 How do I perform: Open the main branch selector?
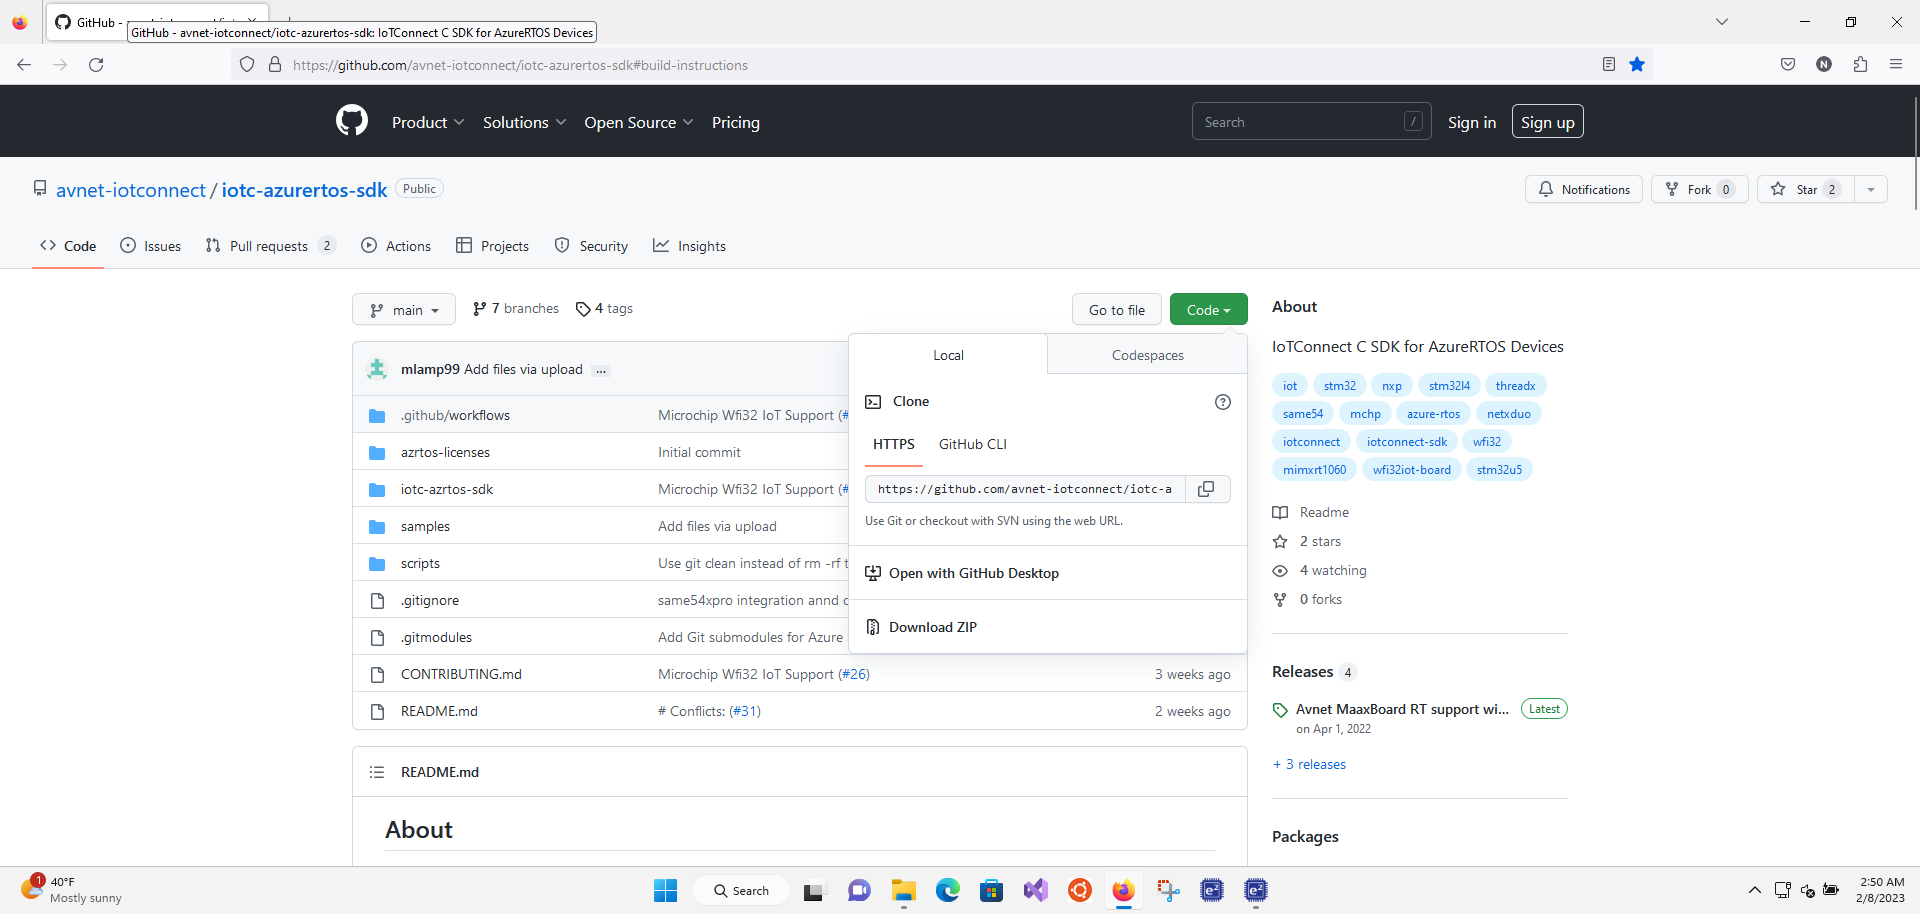coord(404,310)
